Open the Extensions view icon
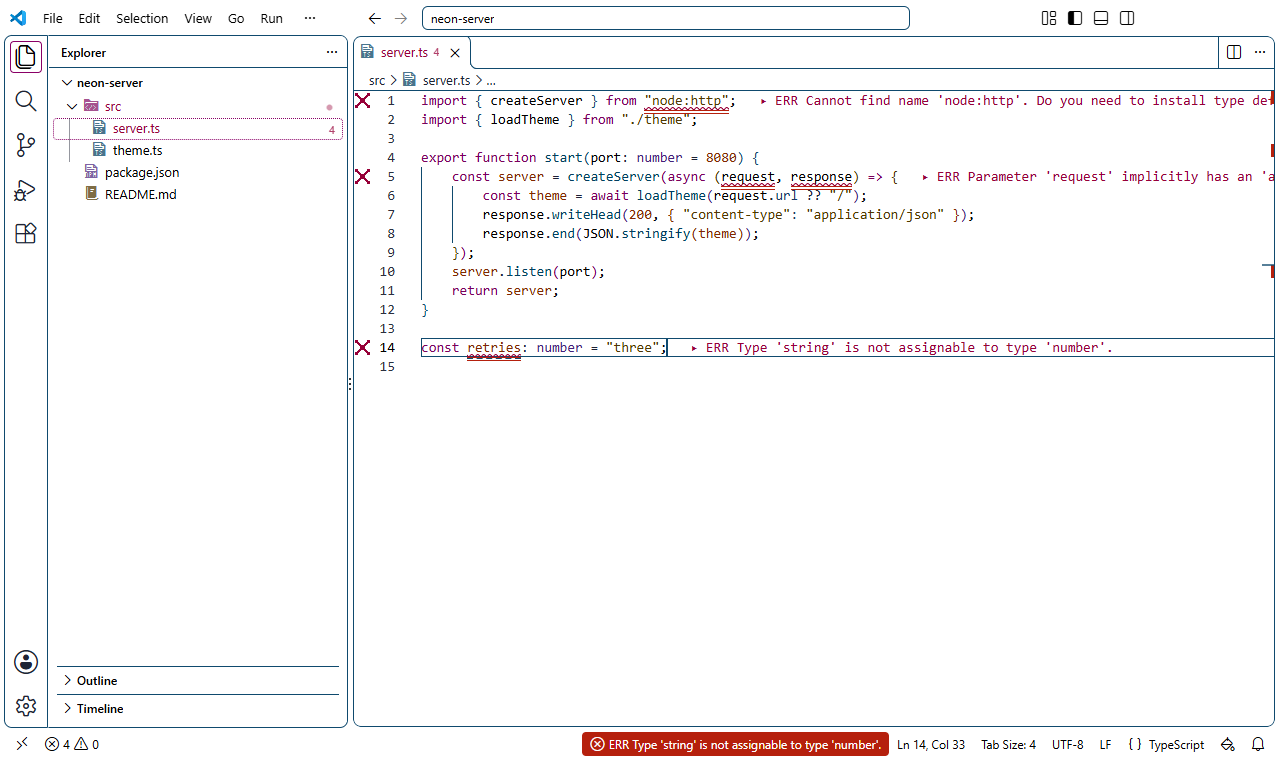This screenshot has width=1280, height=760. (26, 234)
